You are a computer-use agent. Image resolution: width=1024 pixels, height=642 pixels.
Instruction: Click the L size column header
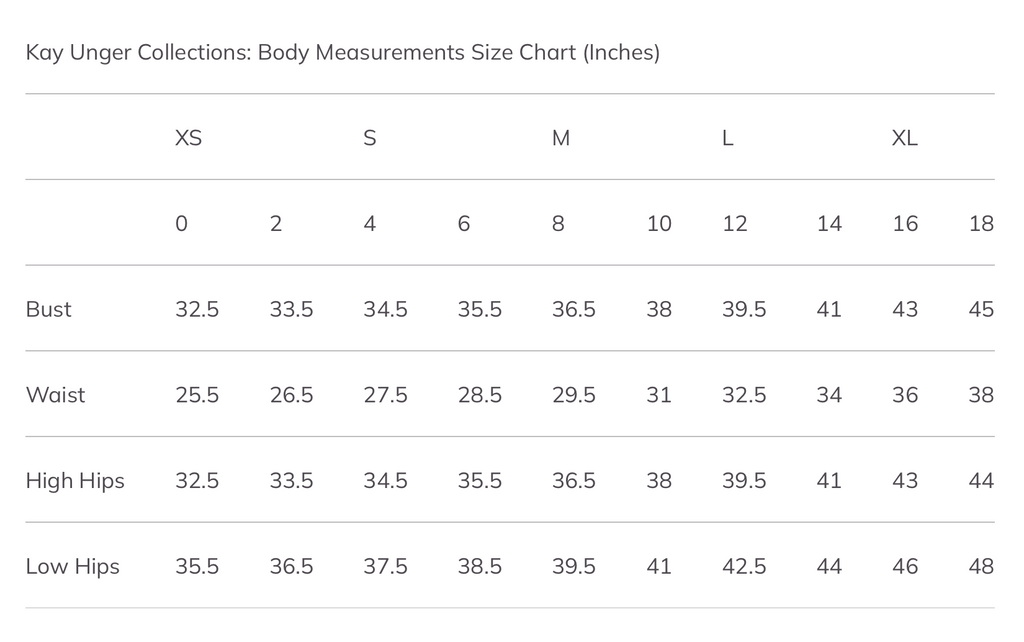point(727,138)
